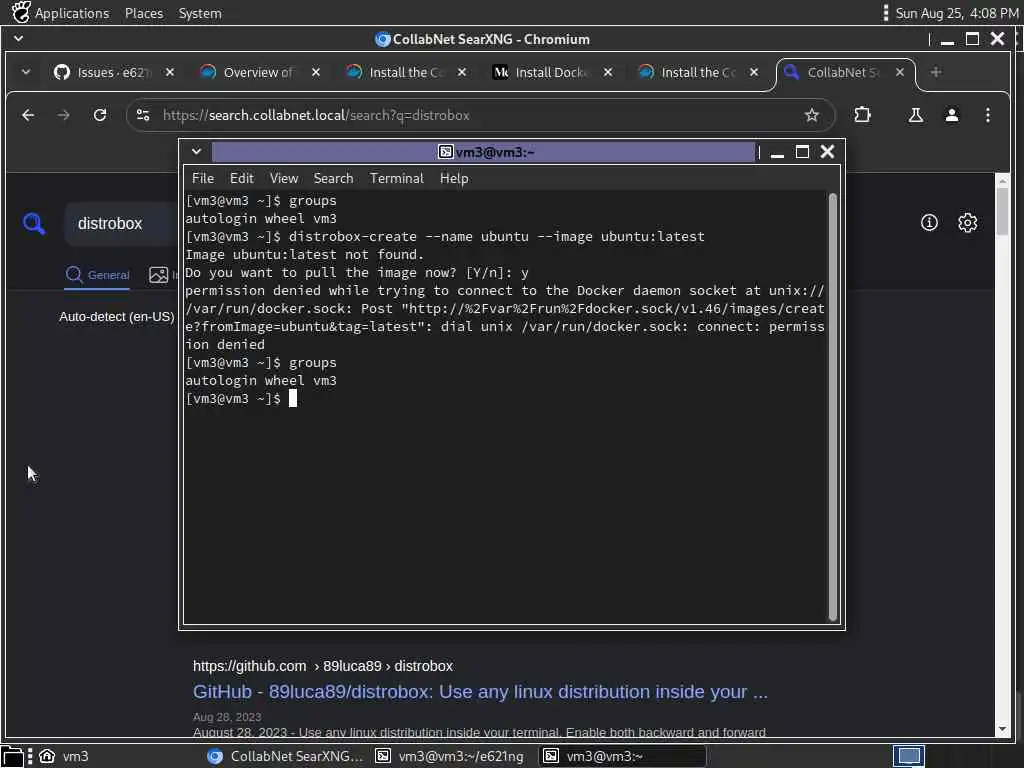Open GitHub 89luca89/distrobox result link
This screenshot has height=768, width=1024.
click(x=480, y=692)
